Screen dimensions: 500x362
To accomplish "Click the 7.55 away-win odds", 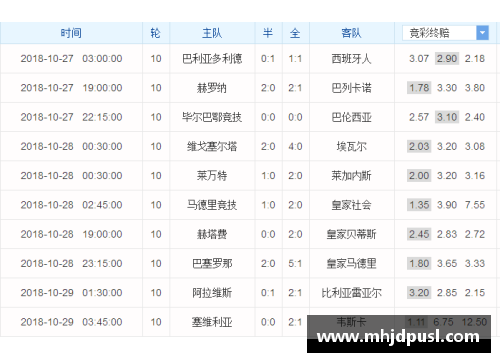I will [475, 205].
